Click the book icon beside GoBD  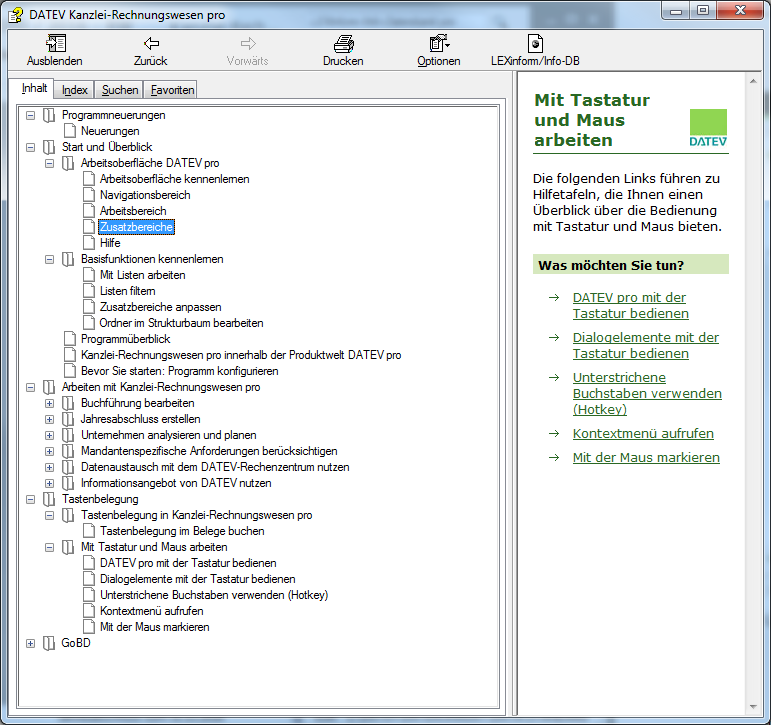(x=49, y=643)
